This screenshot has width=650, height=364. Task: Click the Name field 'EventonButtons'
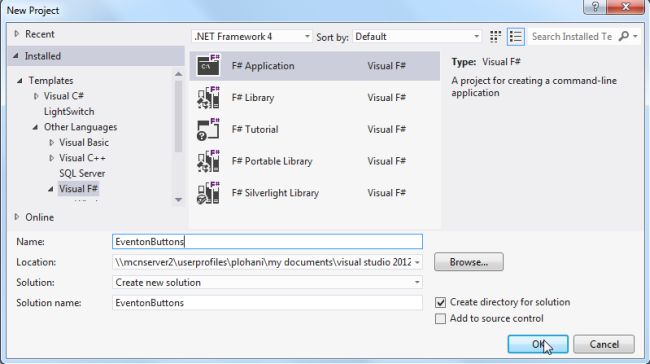267,242
